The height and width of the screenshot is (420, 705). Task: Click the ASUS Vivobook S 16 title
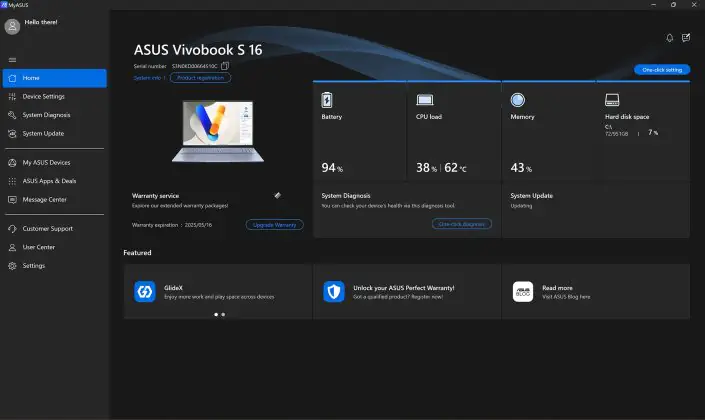[198, 50]
